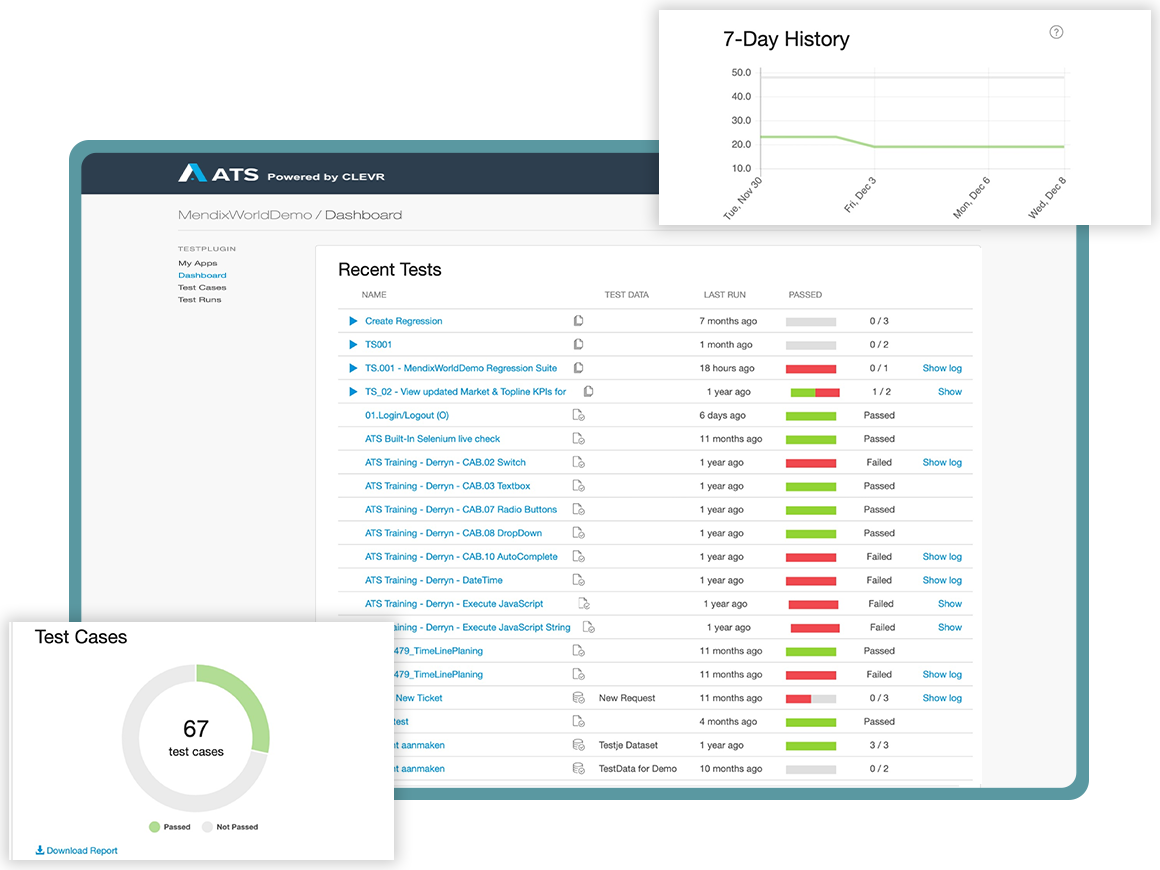Open the 01.Login/Logout (O) test
The width and height of the screenshot is (1160, 870).
coord(407,415)
